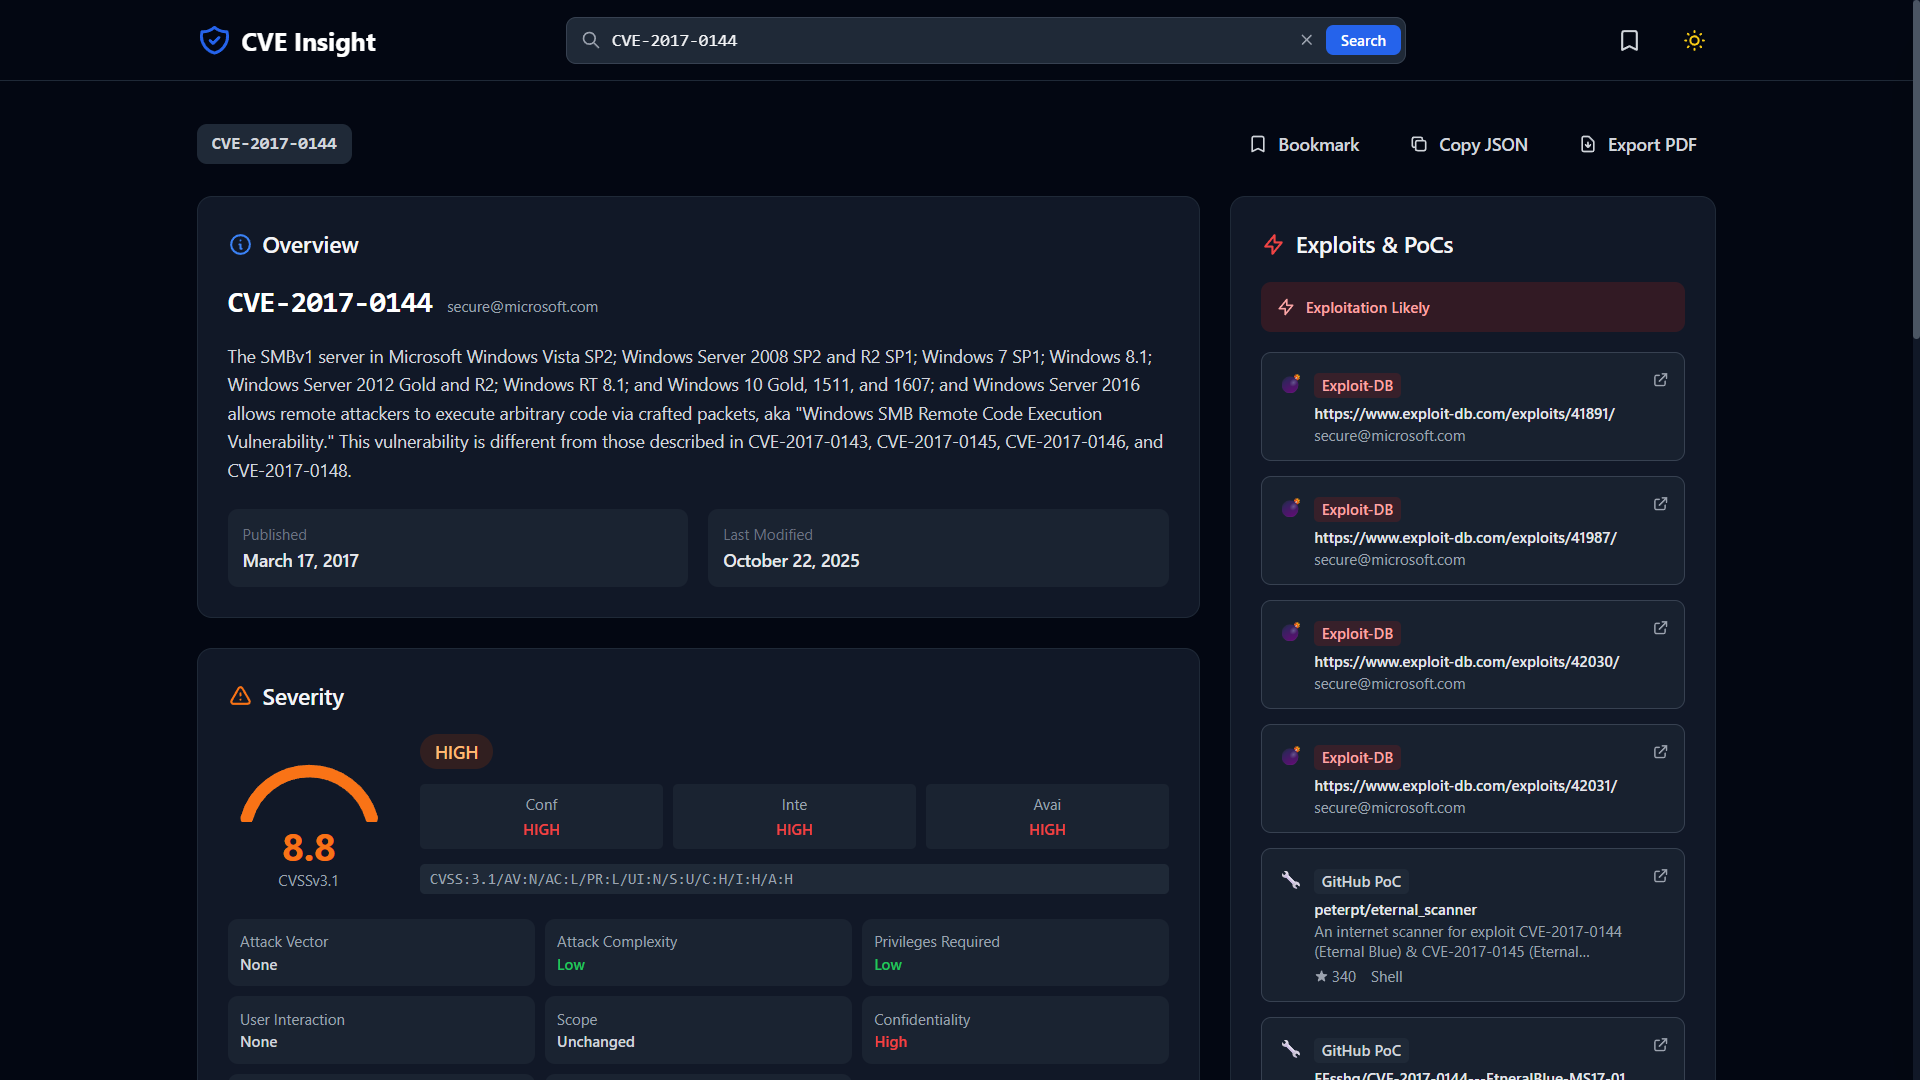Click the Overview info icon
Image resolution: width=1920 pixels, height=1080 pixels.
click(240, 245)
